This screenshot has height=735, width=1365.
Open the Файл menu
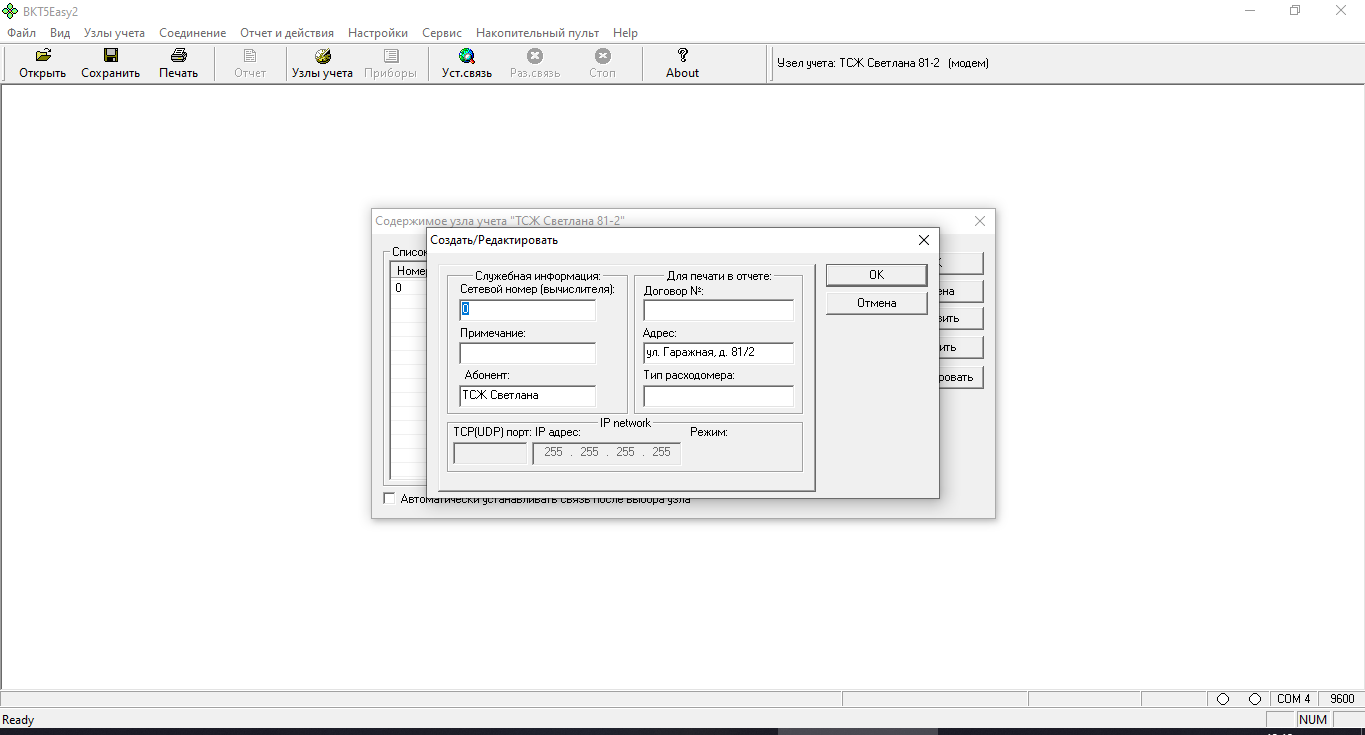tap(21, 33)
